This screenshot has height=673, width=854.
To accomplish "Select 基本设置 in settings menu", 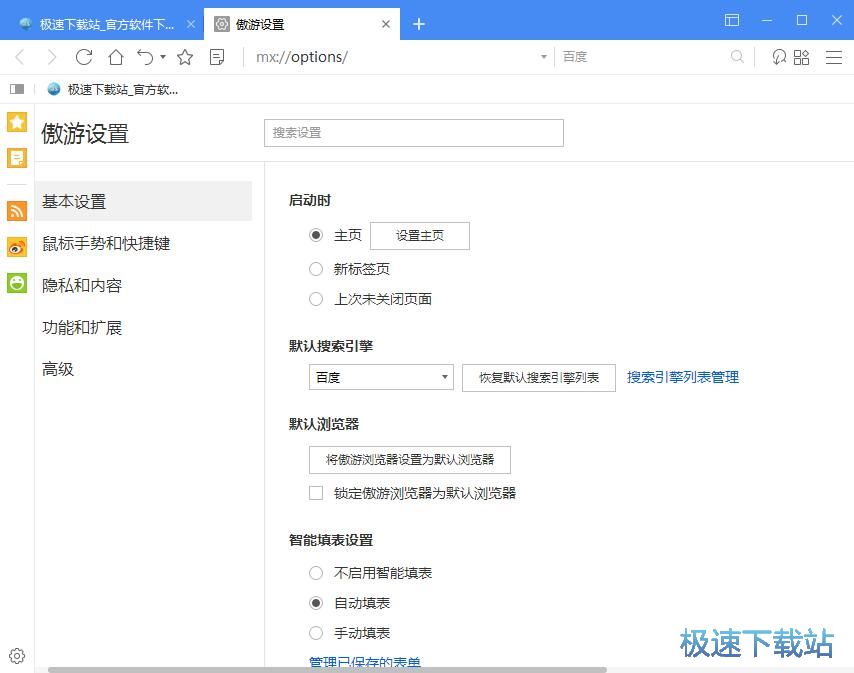I will 143,201.
